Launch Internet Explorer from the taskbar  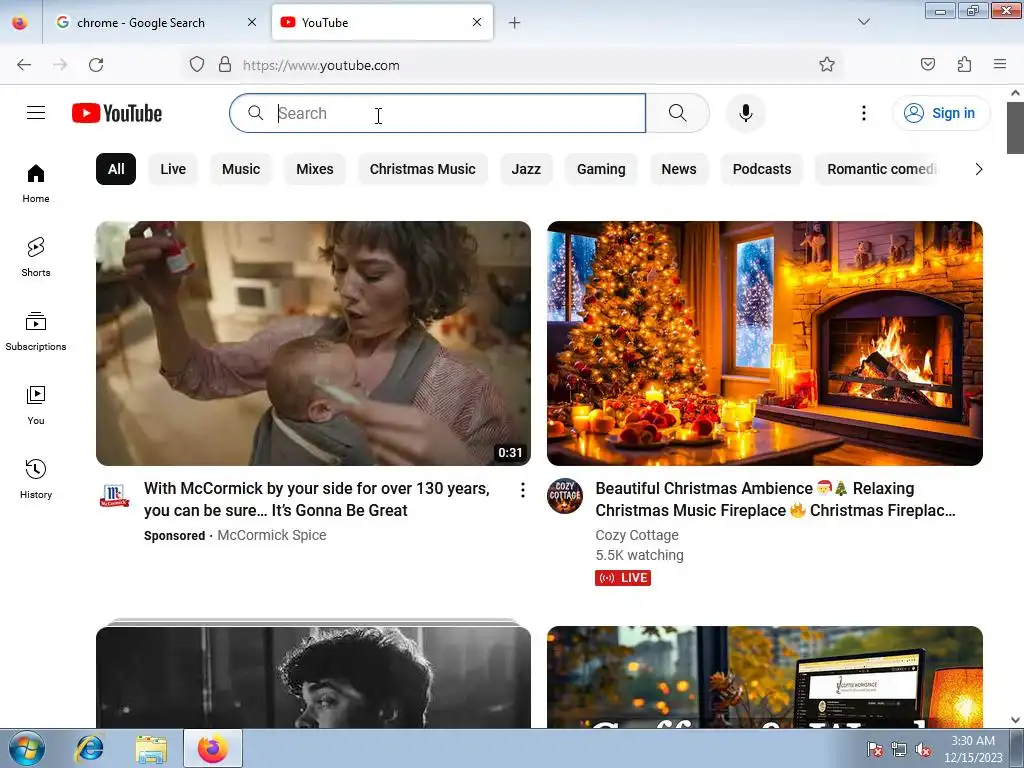[89, 748]
